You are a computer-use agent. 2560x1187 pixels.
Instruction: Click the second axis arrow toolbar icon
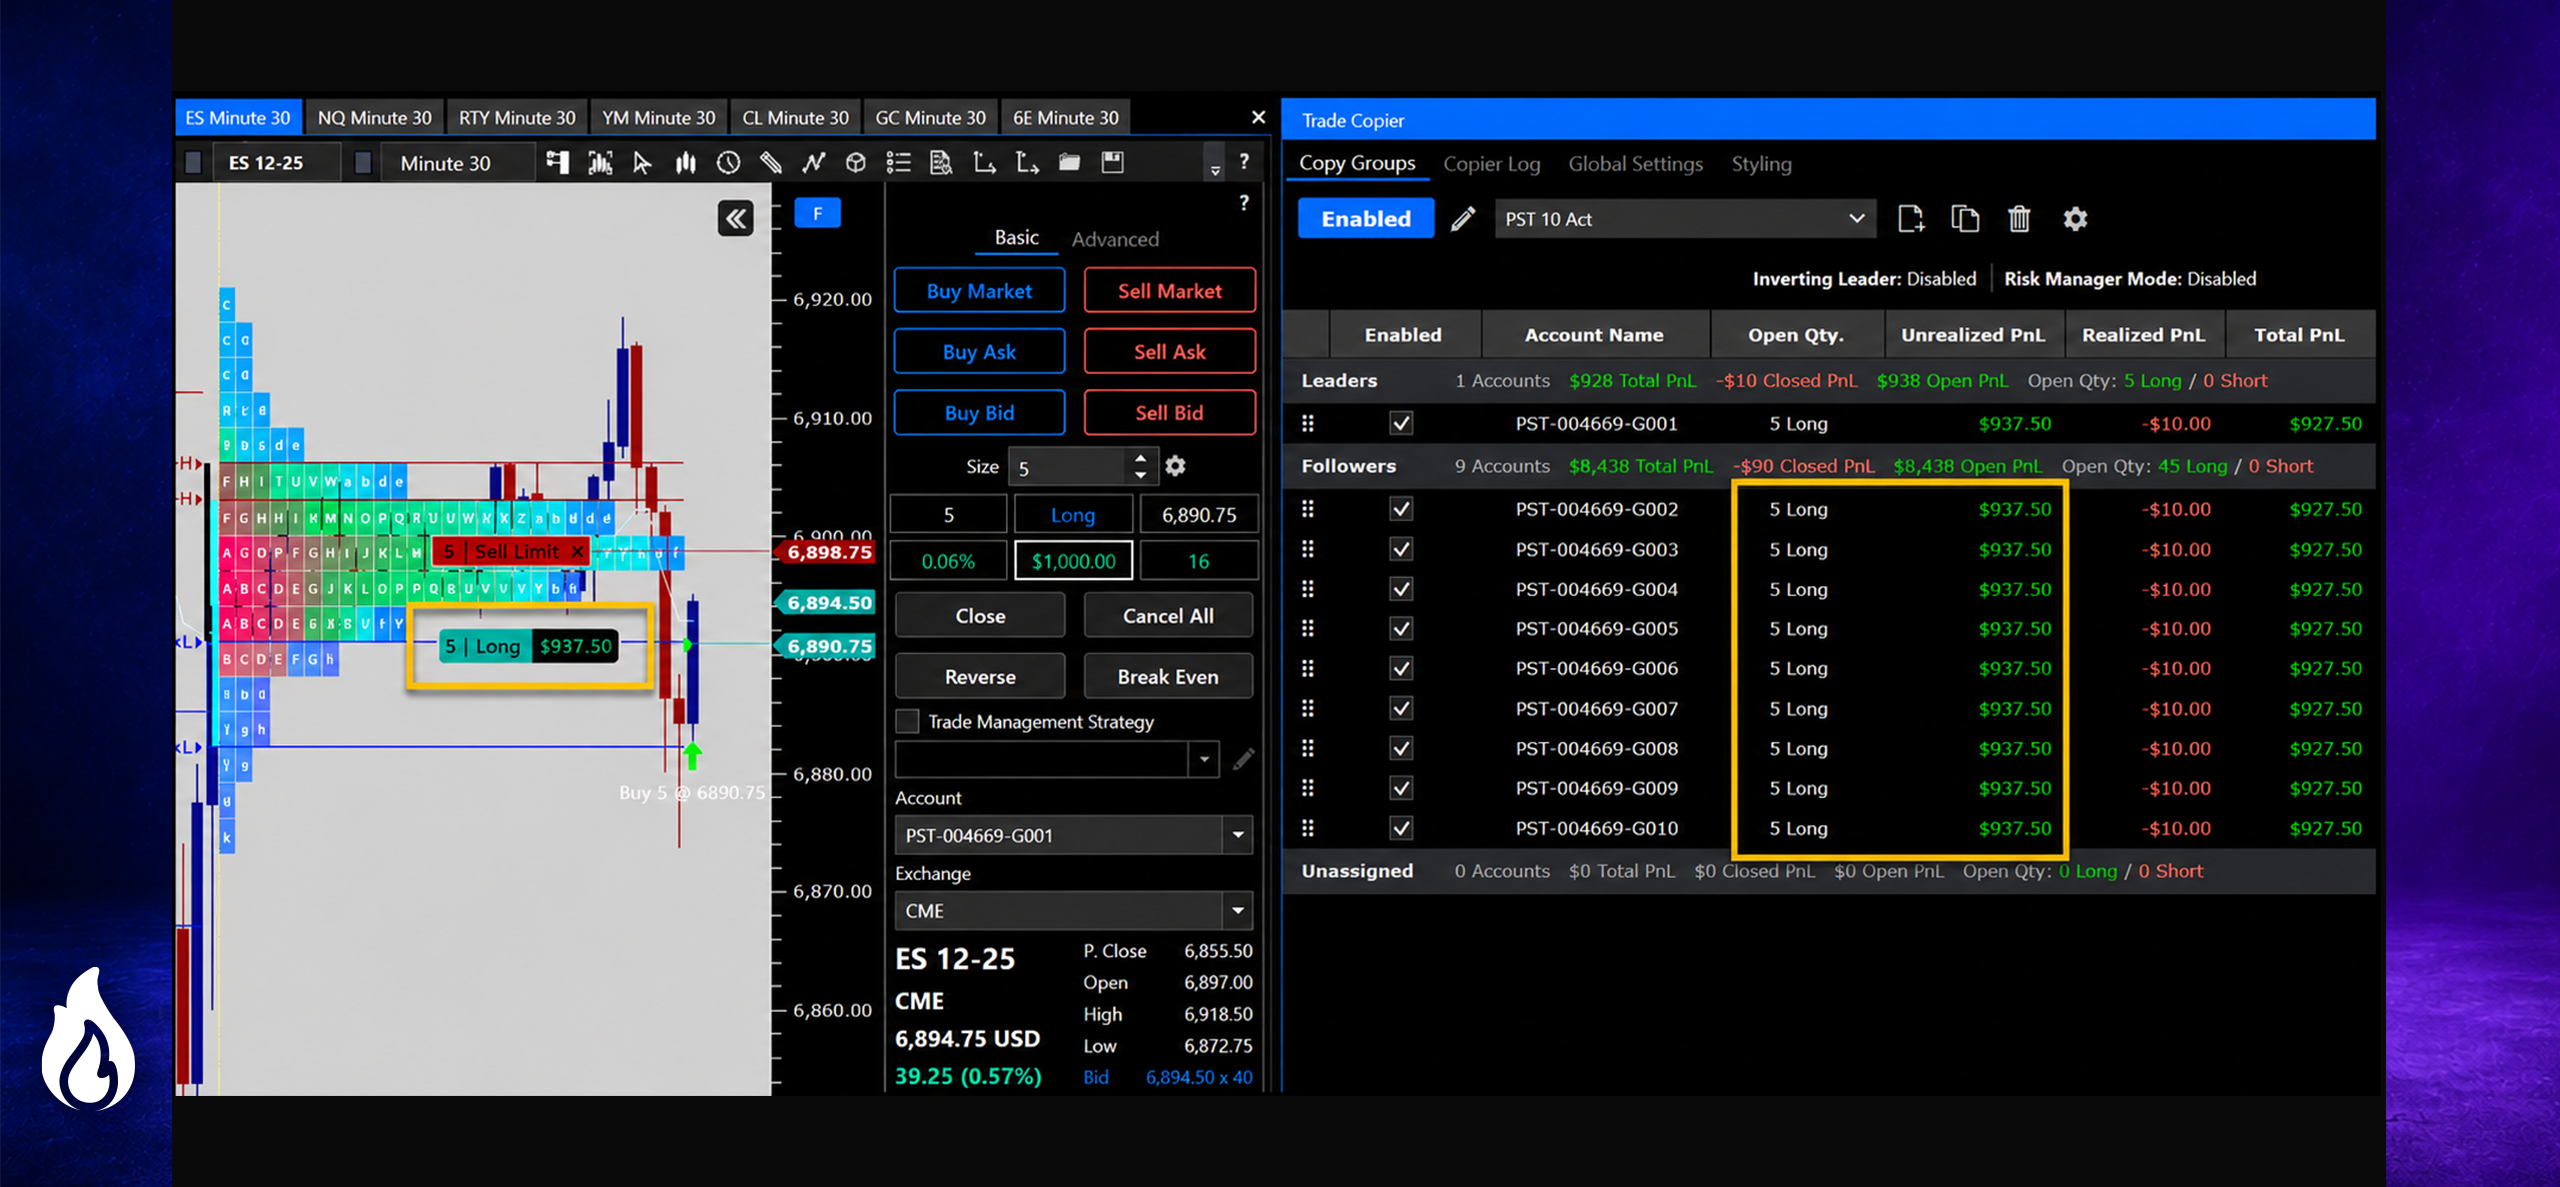click(1027, 163)
